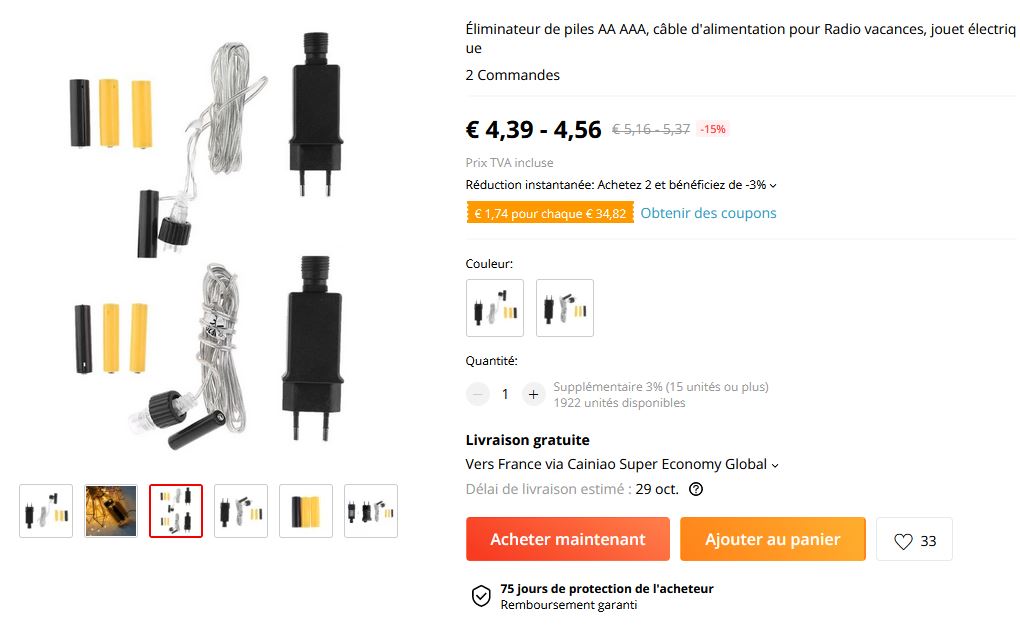Image resolution: width=1020 pixels, height=625 pixels.
Task: Select the currently highlighted third thumbnail
Action: click(176, 511)
